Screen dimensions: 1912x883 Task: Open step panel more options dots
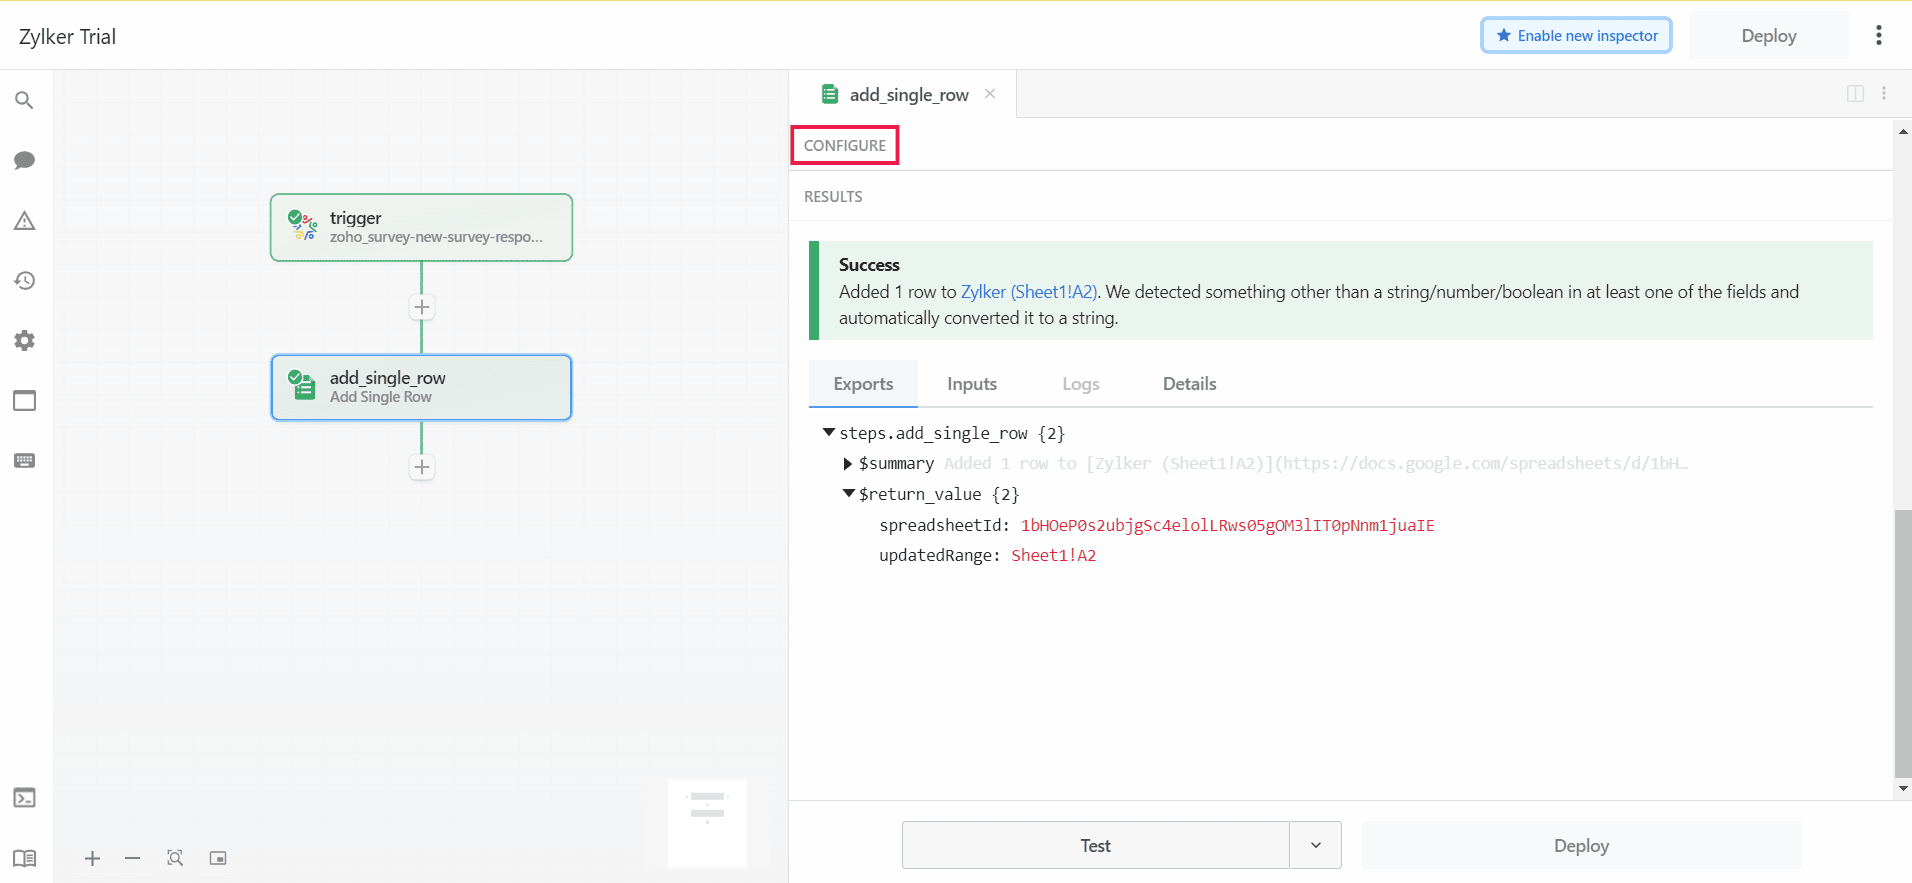pyautogui.click(x=1884, y=93)
